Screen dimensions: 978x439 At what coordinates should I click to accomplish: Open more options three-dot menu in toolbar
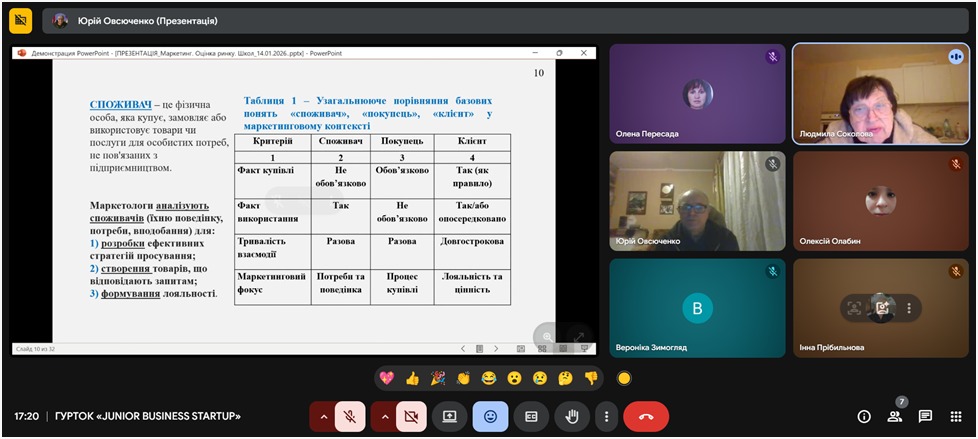[605, 416]
